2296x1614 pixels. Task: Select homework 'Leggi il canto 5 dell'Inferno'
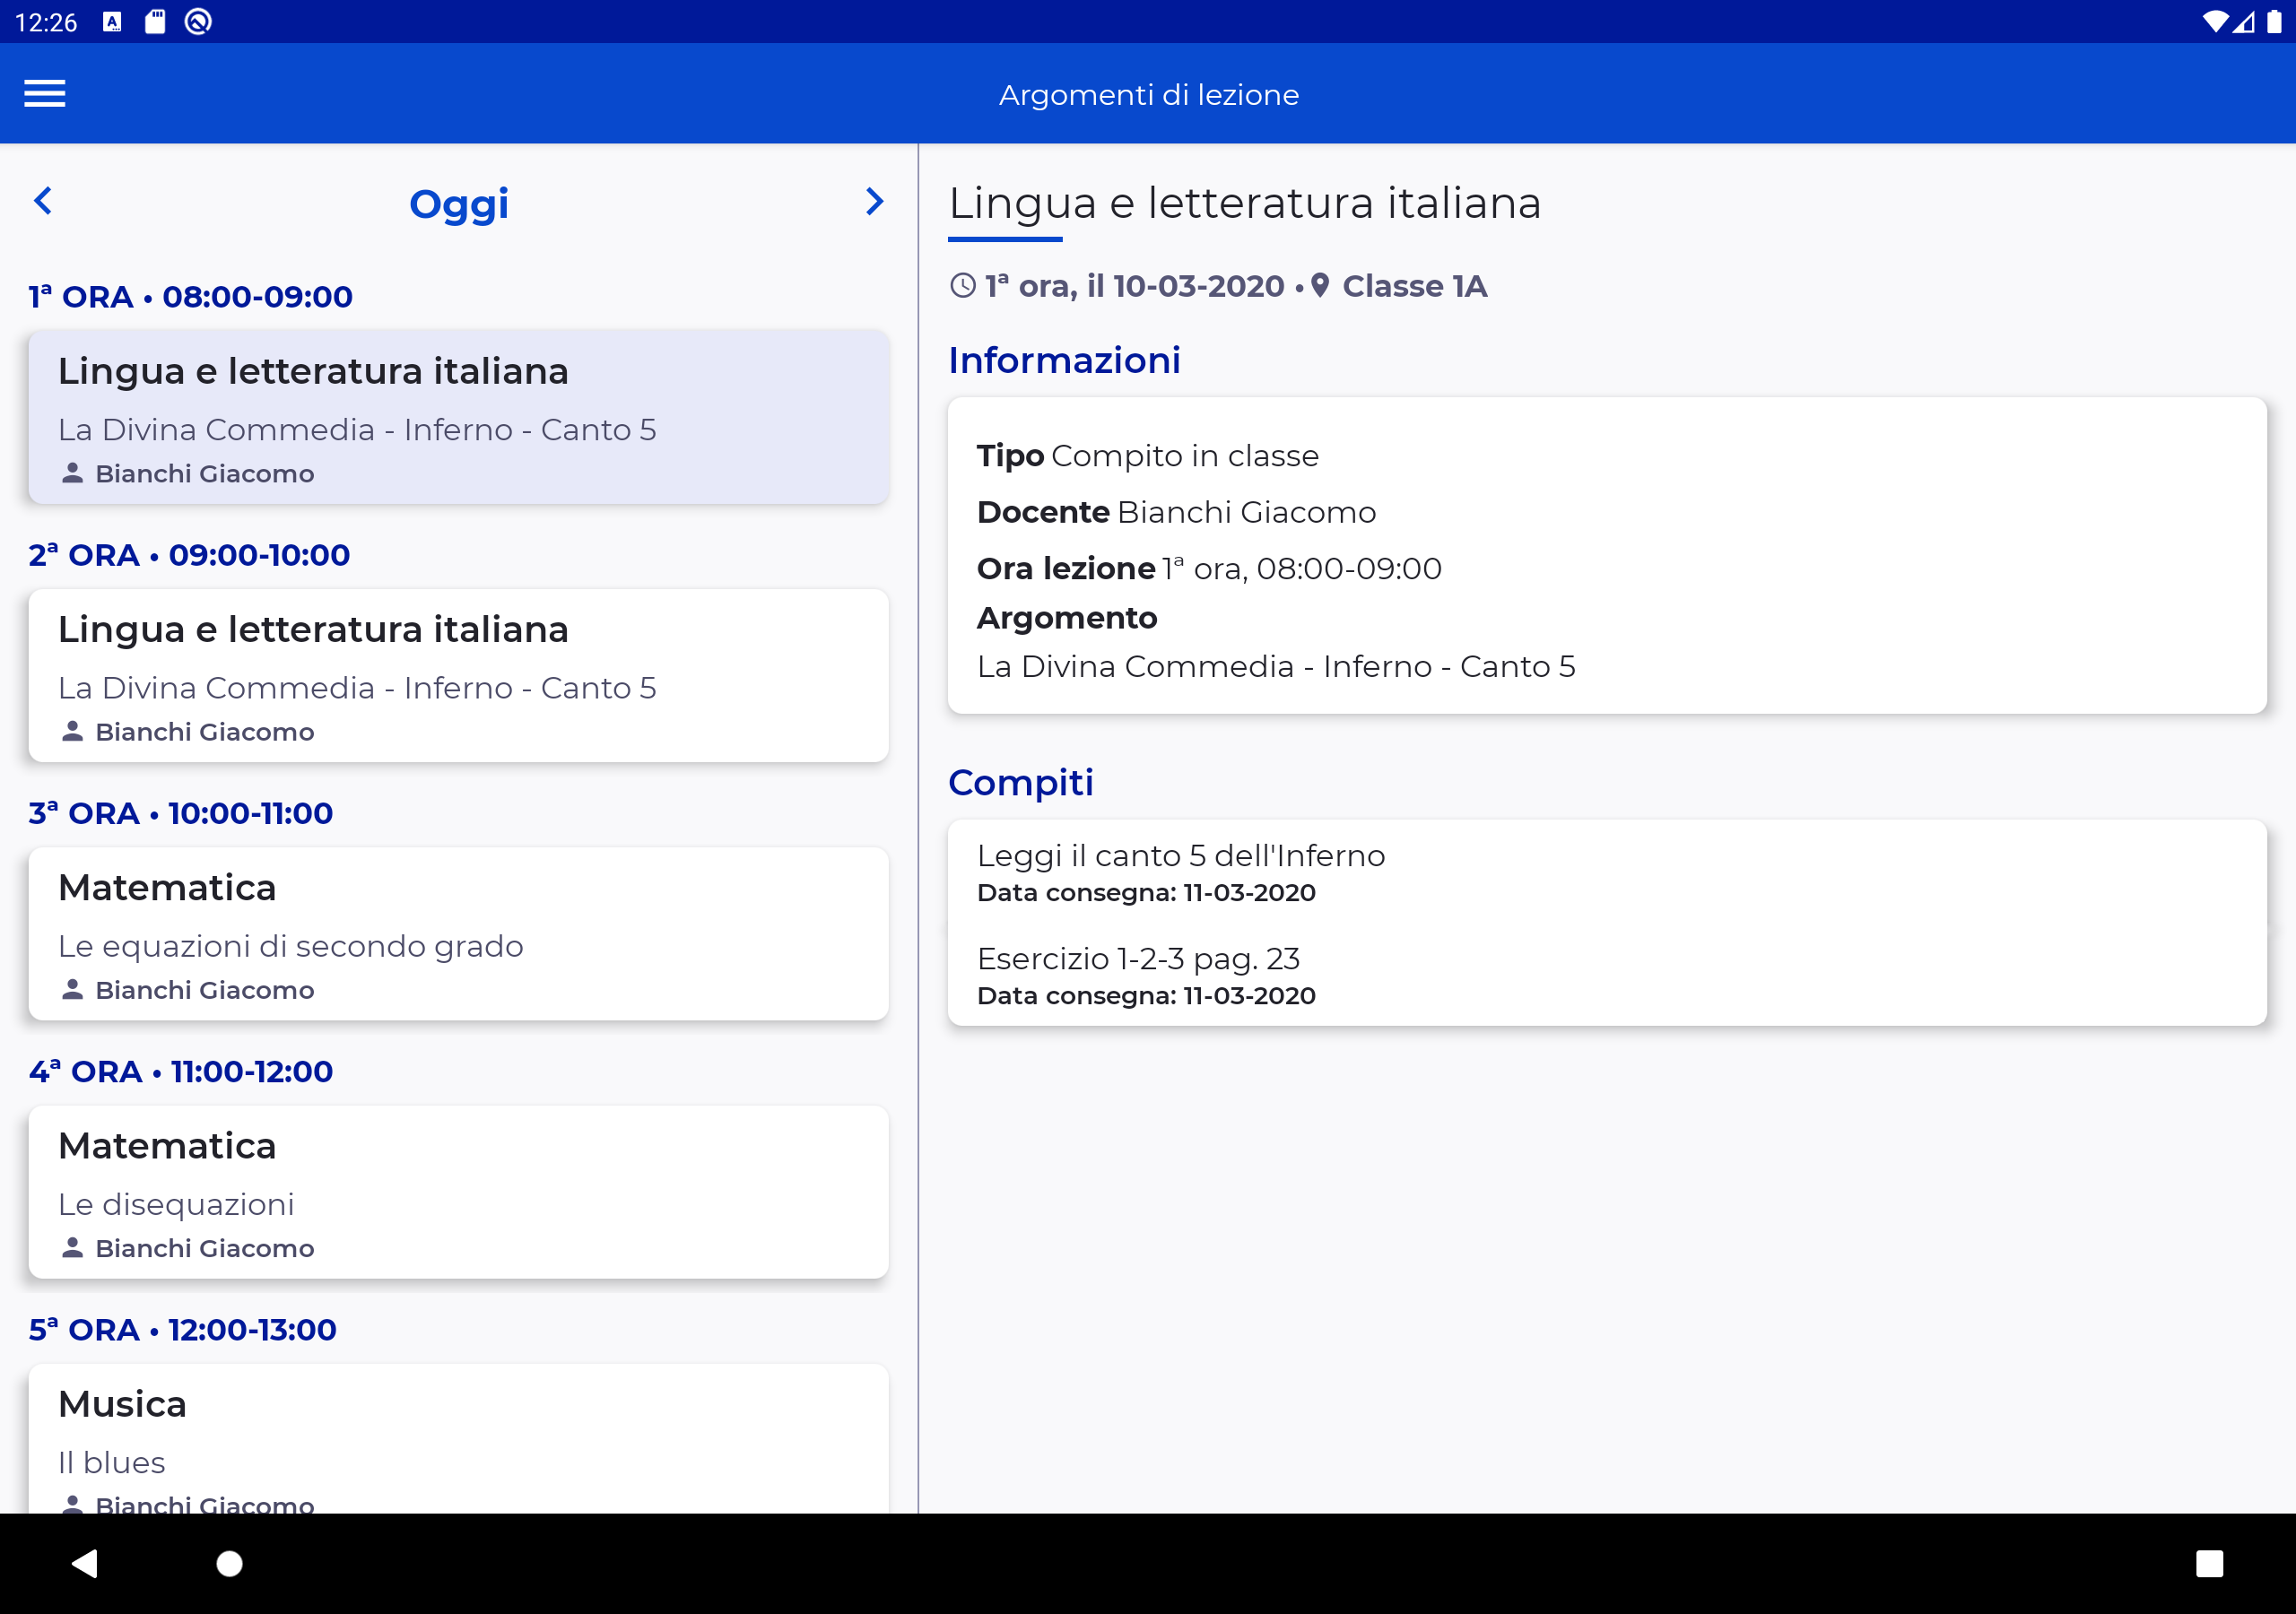[1608, 872]
